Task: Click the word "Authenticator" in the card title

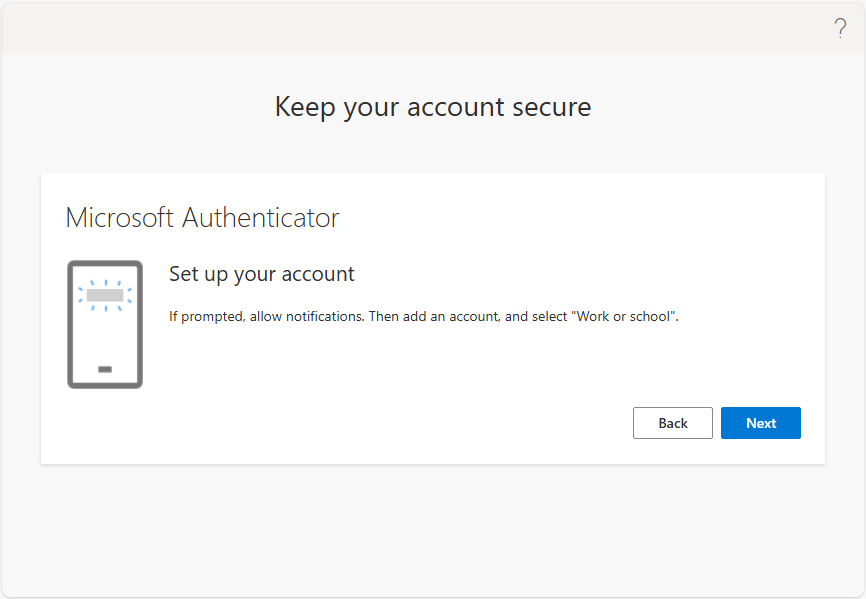Action: (x=261, y=218)
